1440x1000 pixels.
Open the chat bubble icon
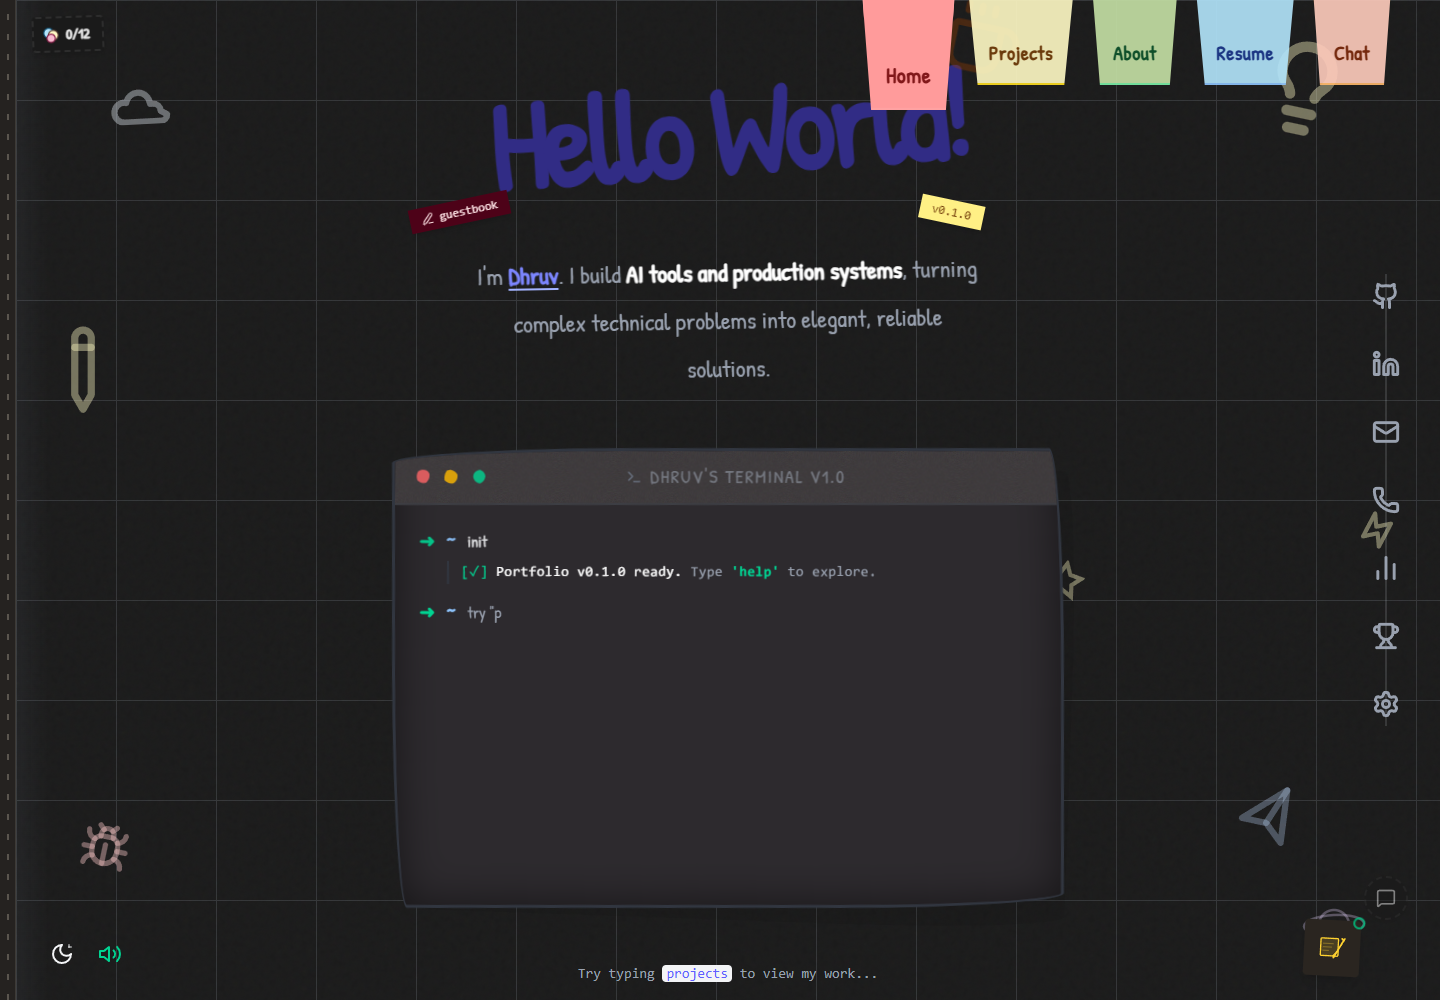click(1386, 898)
